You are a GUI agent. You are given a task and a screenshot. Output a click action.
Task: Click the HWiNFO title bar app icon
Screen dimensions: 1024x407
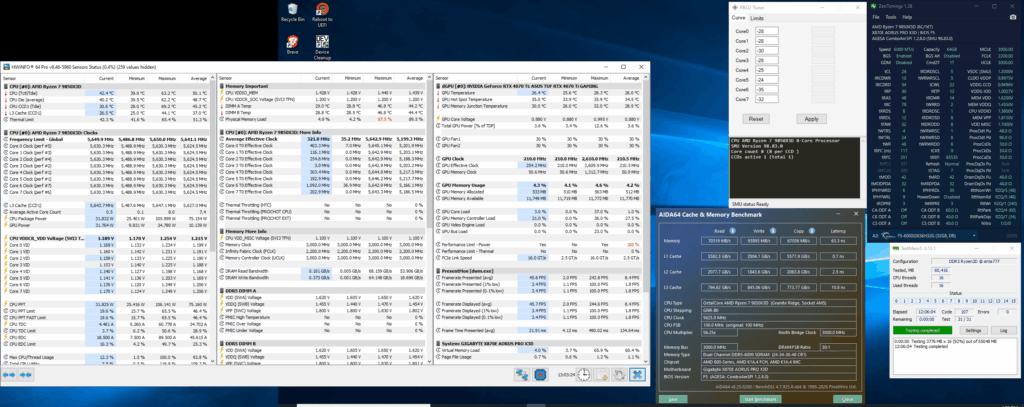[6, 67]
